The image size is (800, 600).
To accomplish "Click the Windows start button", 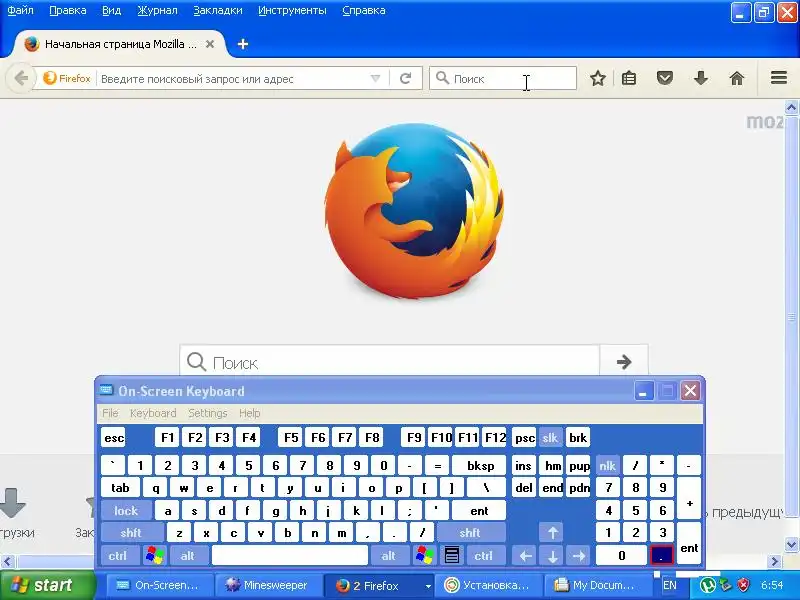I will (x=47, y=585).
